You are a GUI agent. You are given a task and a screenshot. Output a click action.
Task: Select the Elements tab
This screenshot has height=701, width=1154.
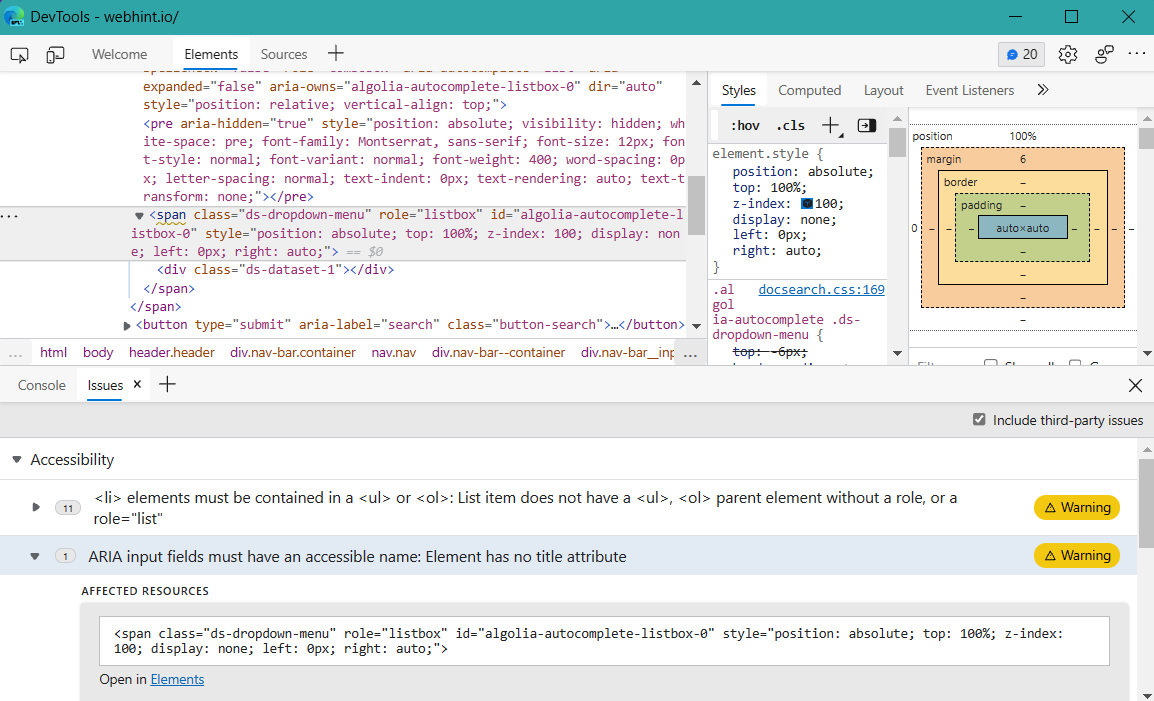211,54
